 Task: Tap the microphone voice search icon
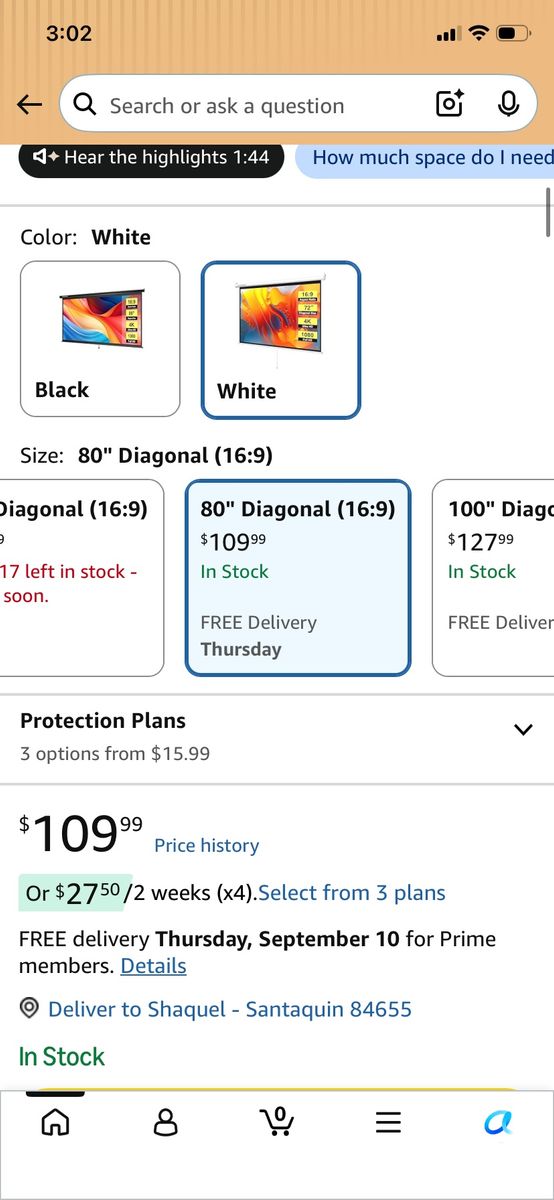click(508, 104)
